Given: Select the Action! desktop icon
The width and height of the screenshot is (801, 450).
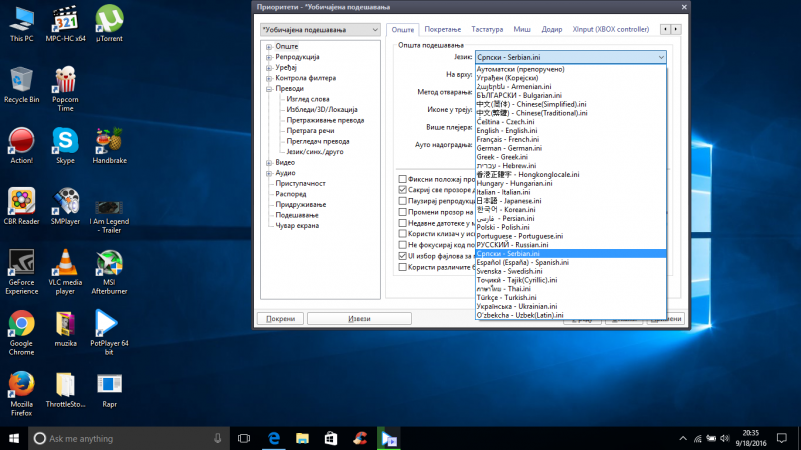Looking at the screenshot, I should (x=21, y=146).
